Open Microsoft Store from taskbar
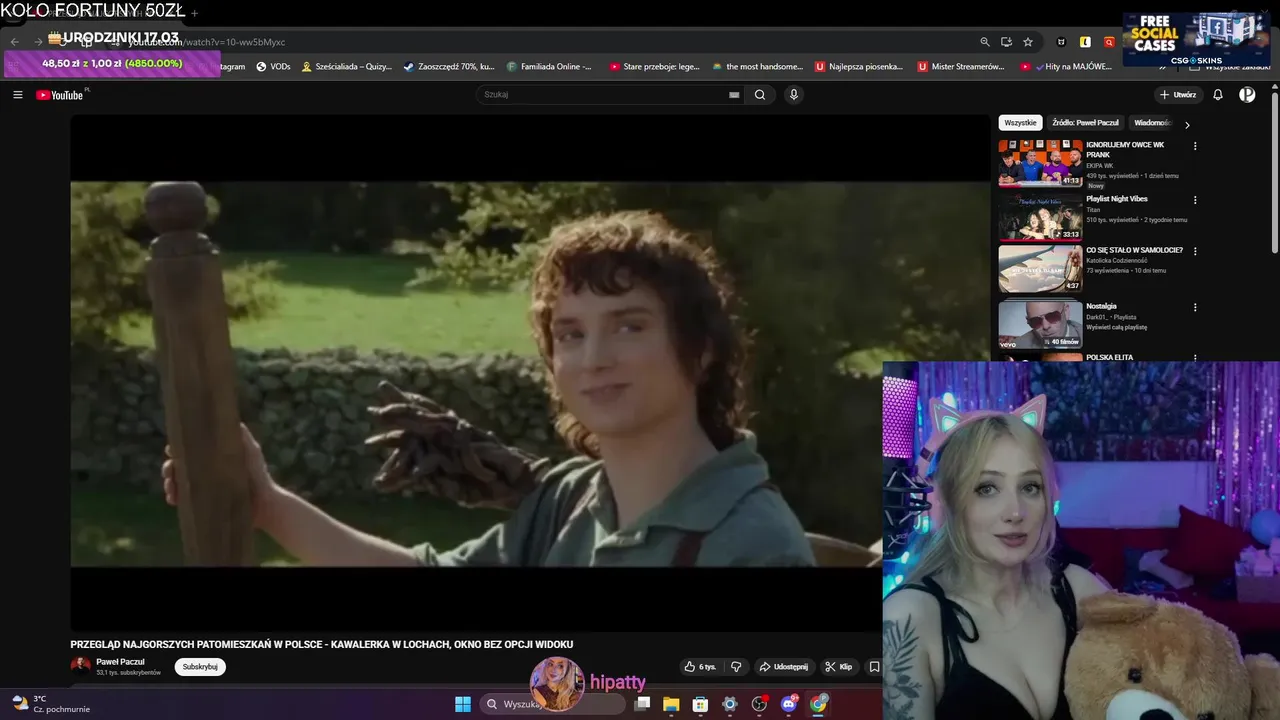 point(700,704)
